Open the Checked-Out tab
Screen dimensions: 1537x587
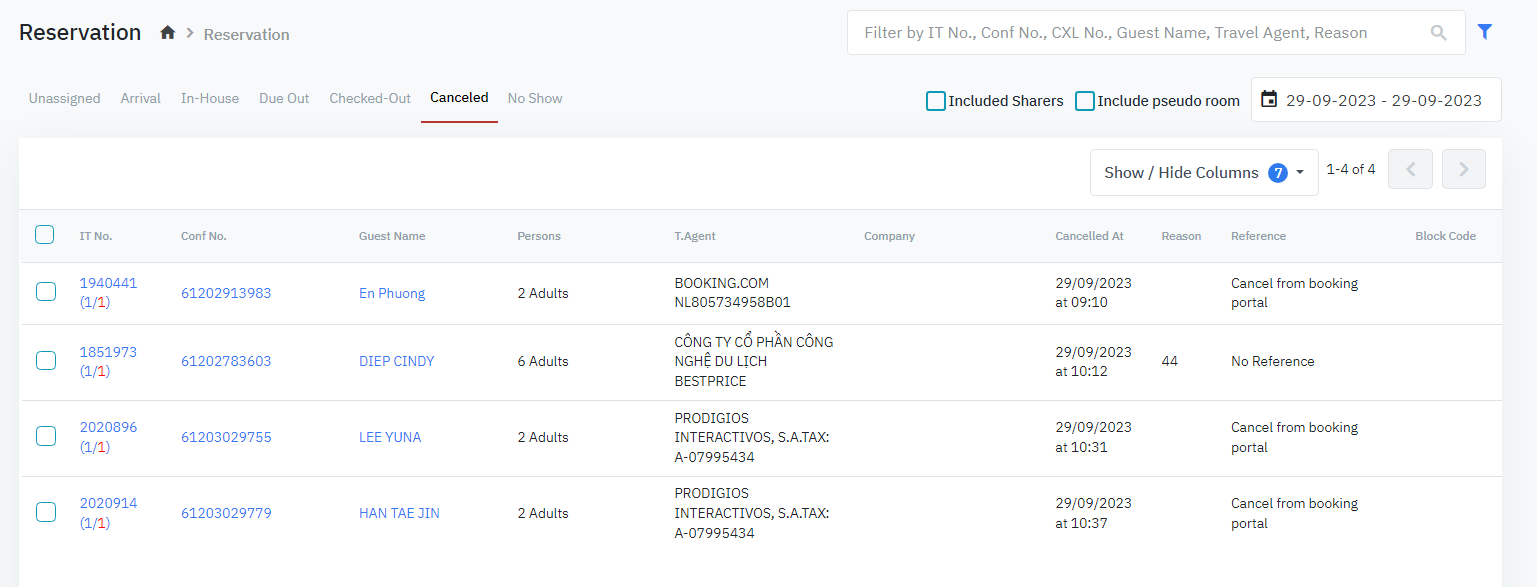[370, 98]
